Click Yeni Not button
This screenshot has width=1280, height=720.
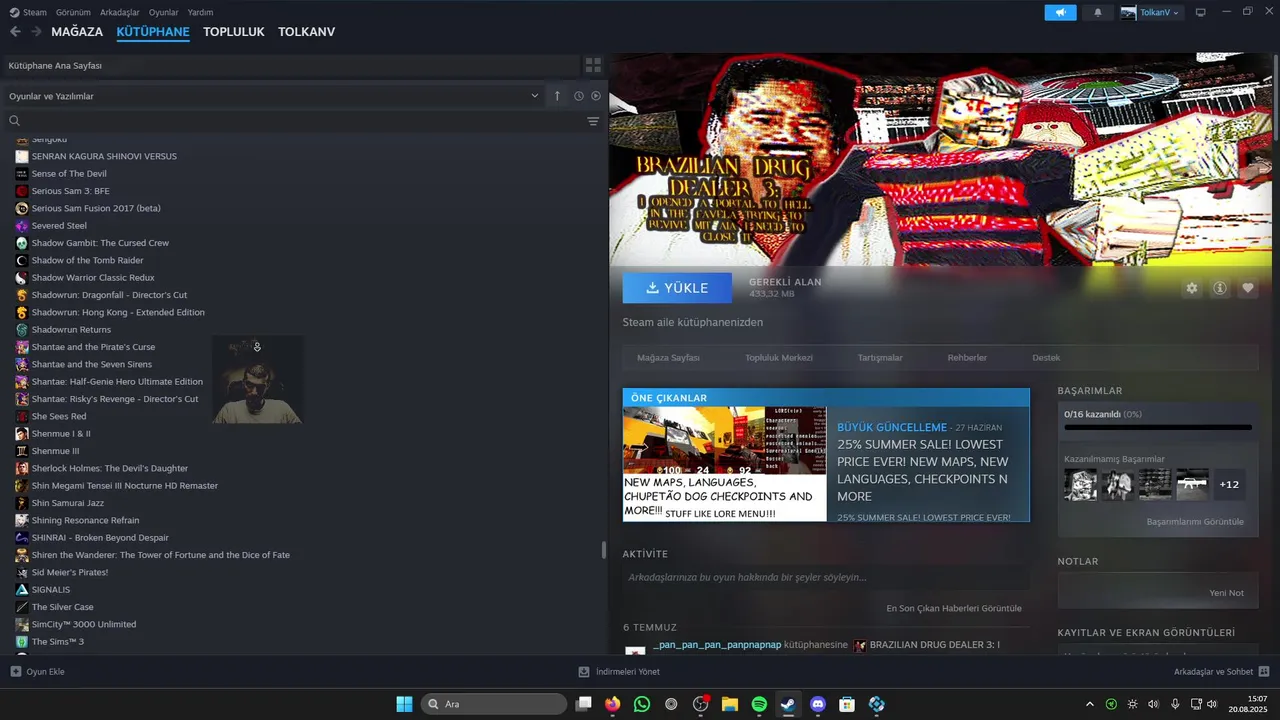(x=1226, y=593)
